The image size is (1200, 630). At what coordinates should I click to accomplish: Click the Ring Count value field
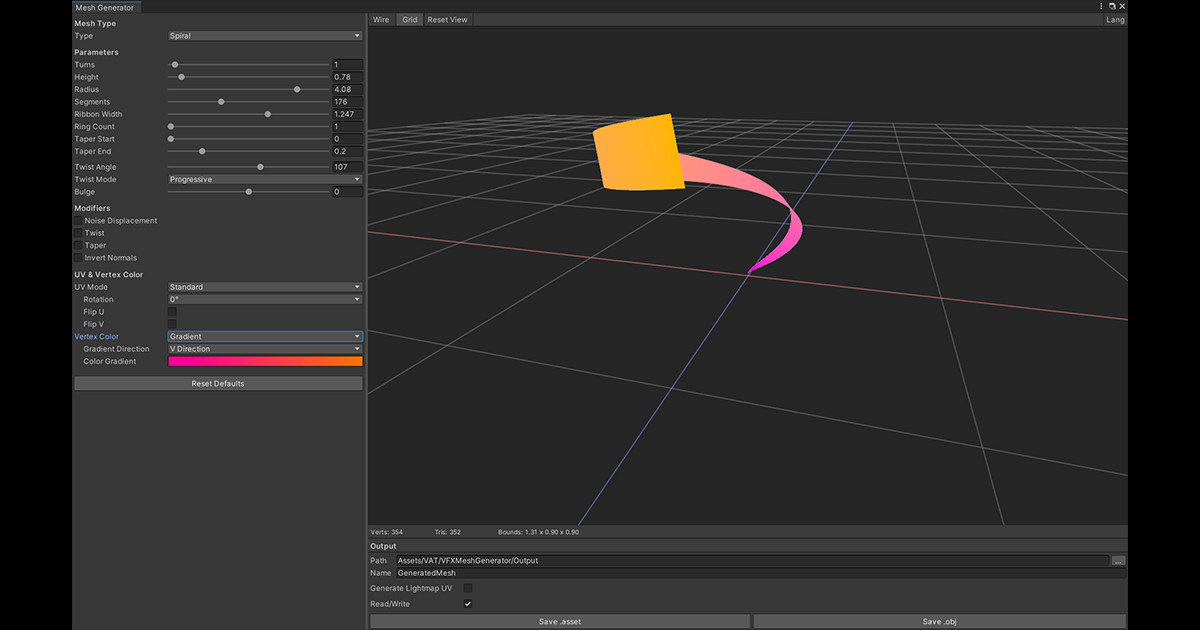(x=347, y=127)
